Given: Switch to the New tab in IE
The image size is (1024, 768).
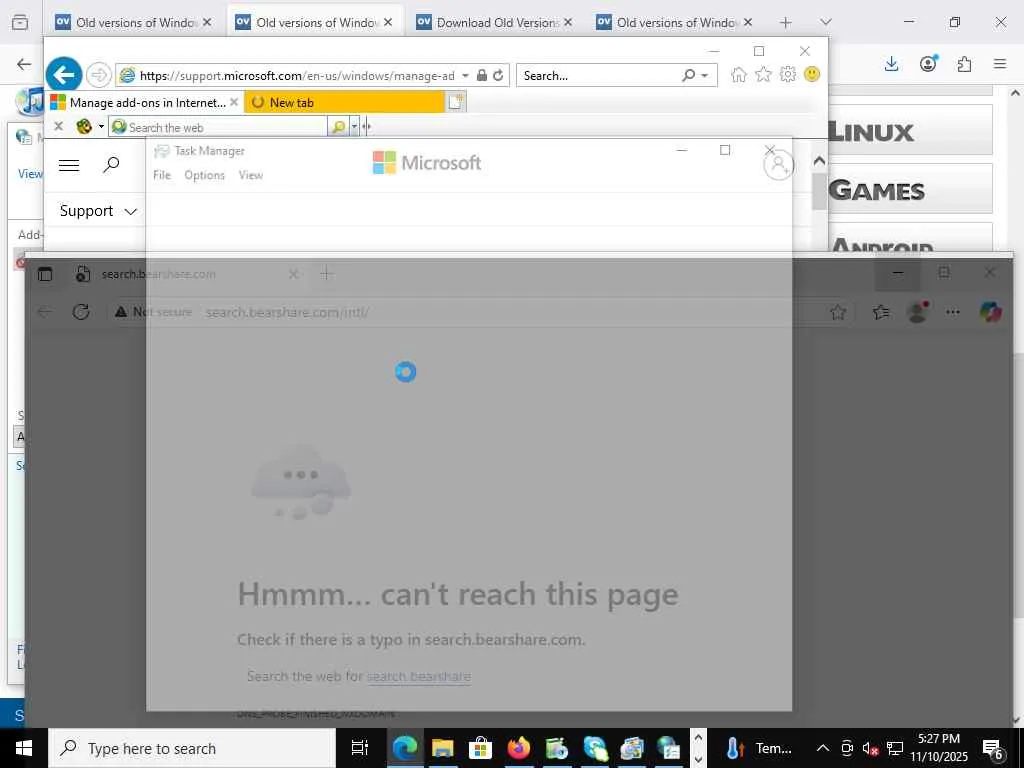Looking at the screenshot, I should [344, 103].
